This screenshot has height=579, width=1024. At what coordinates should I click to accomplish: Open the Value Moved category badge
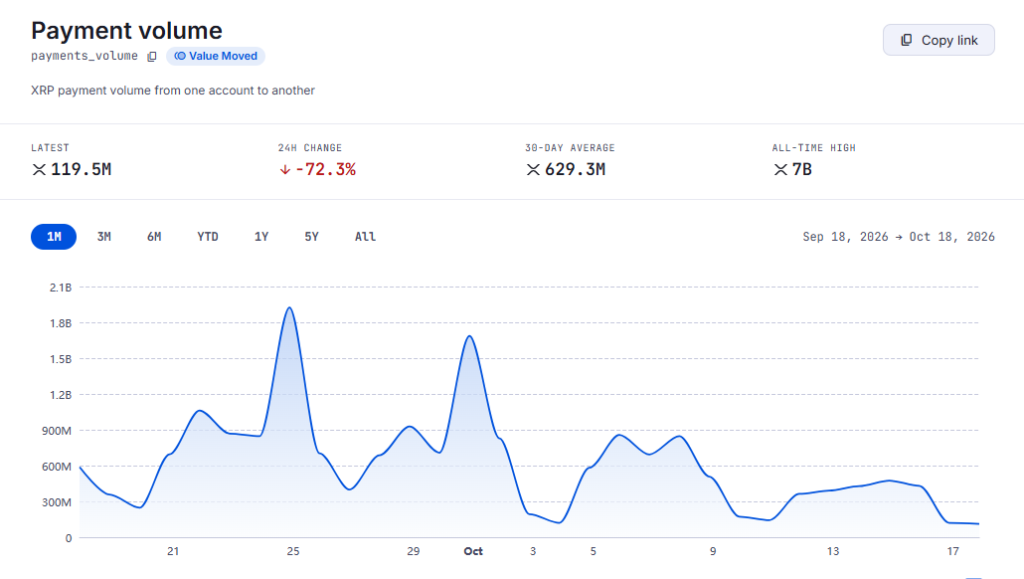[x=216, y=56]
